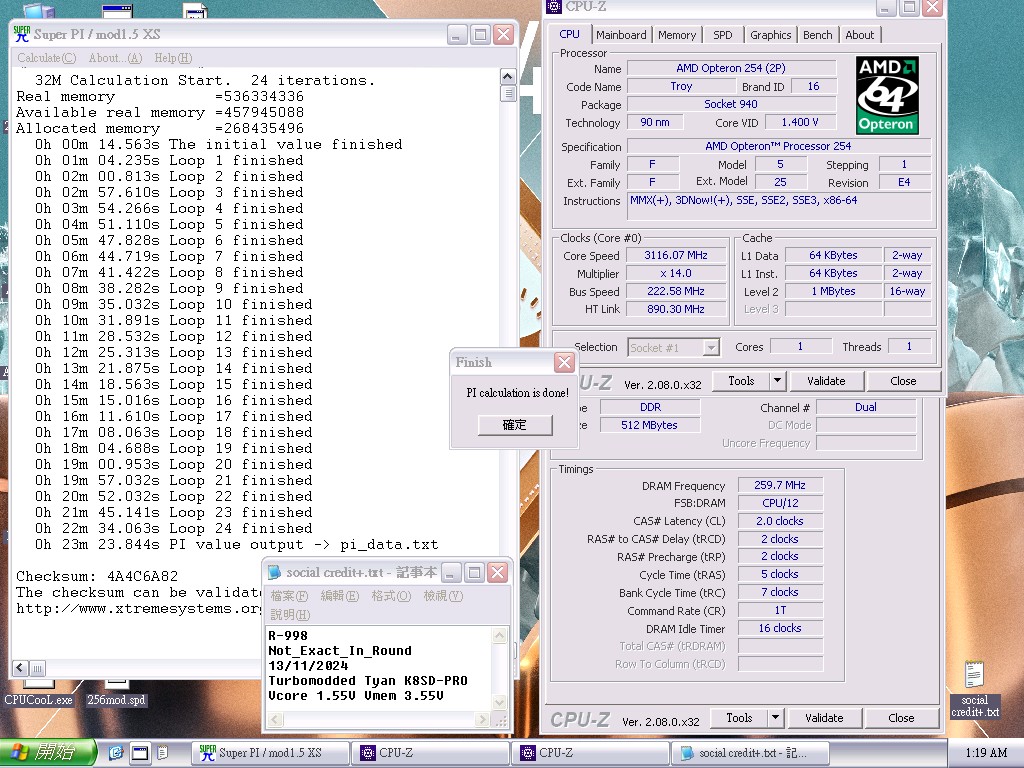
Task: Click the 1:19 AM taskbar clock
Action: [x=985, y=753]
